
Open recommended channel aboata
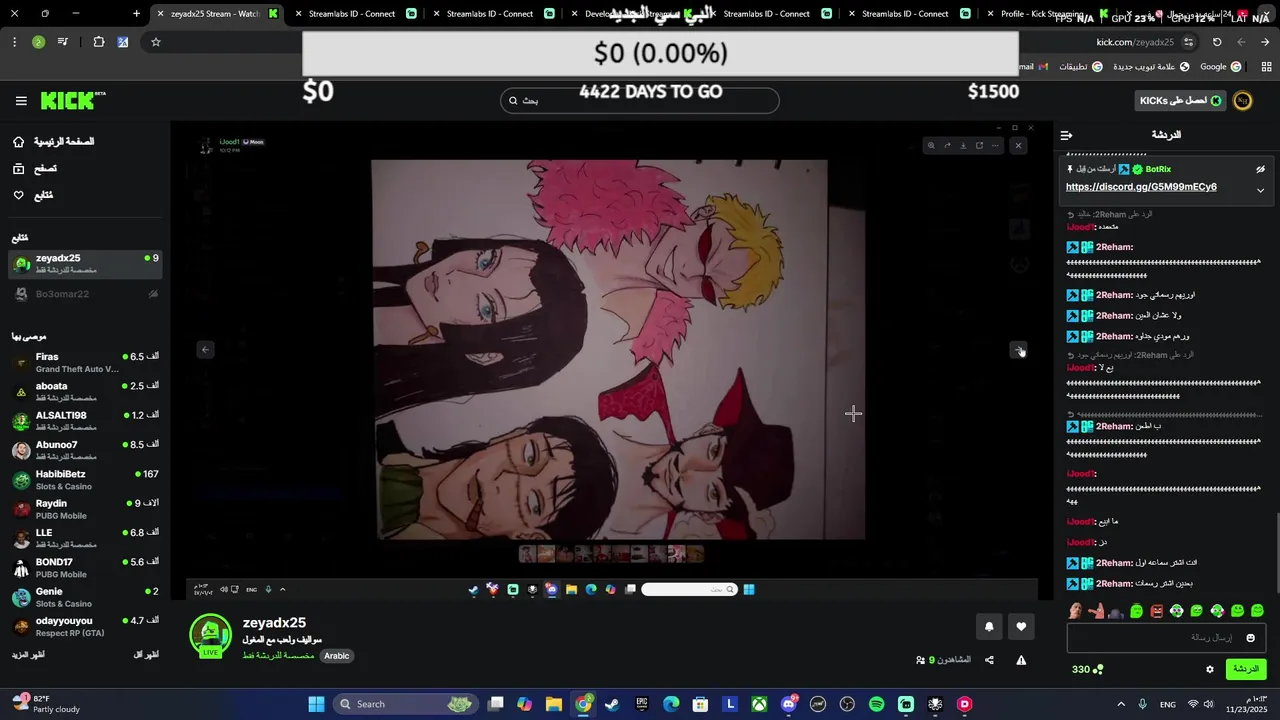coord(85,392)
